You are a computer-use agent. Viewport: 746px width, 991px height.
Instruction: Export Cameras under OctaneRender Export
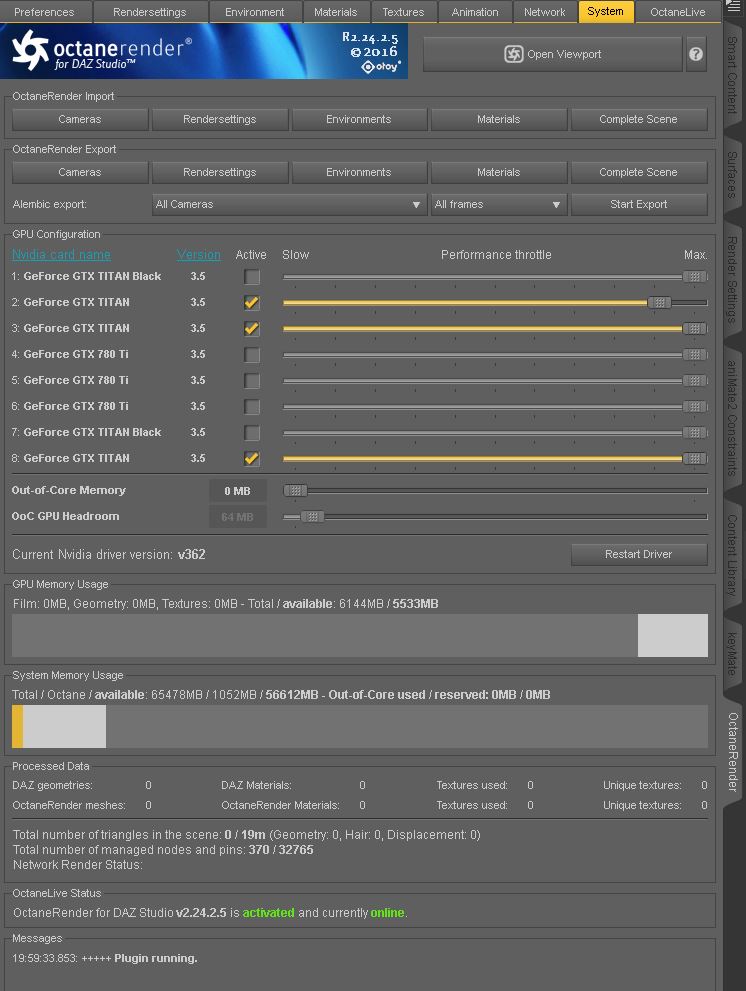tap(80, 173)
